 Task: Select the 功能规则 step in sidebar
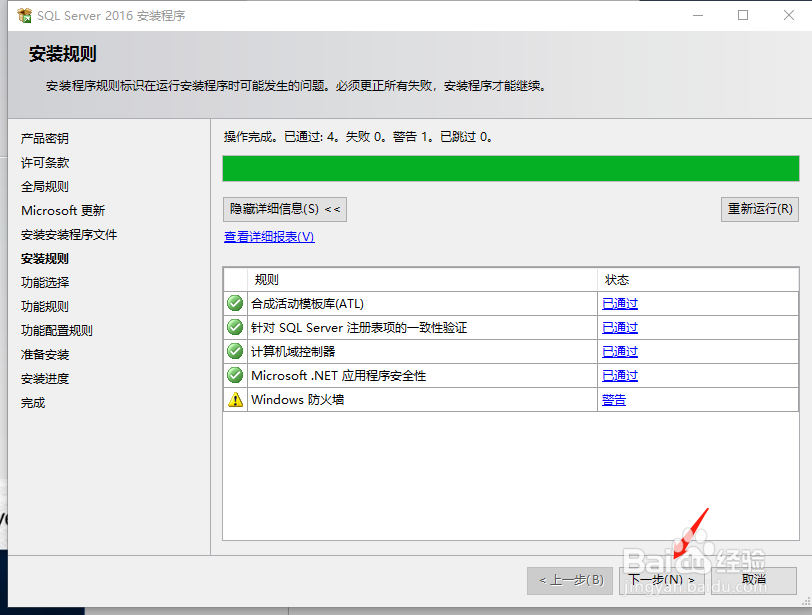point(45,306)
